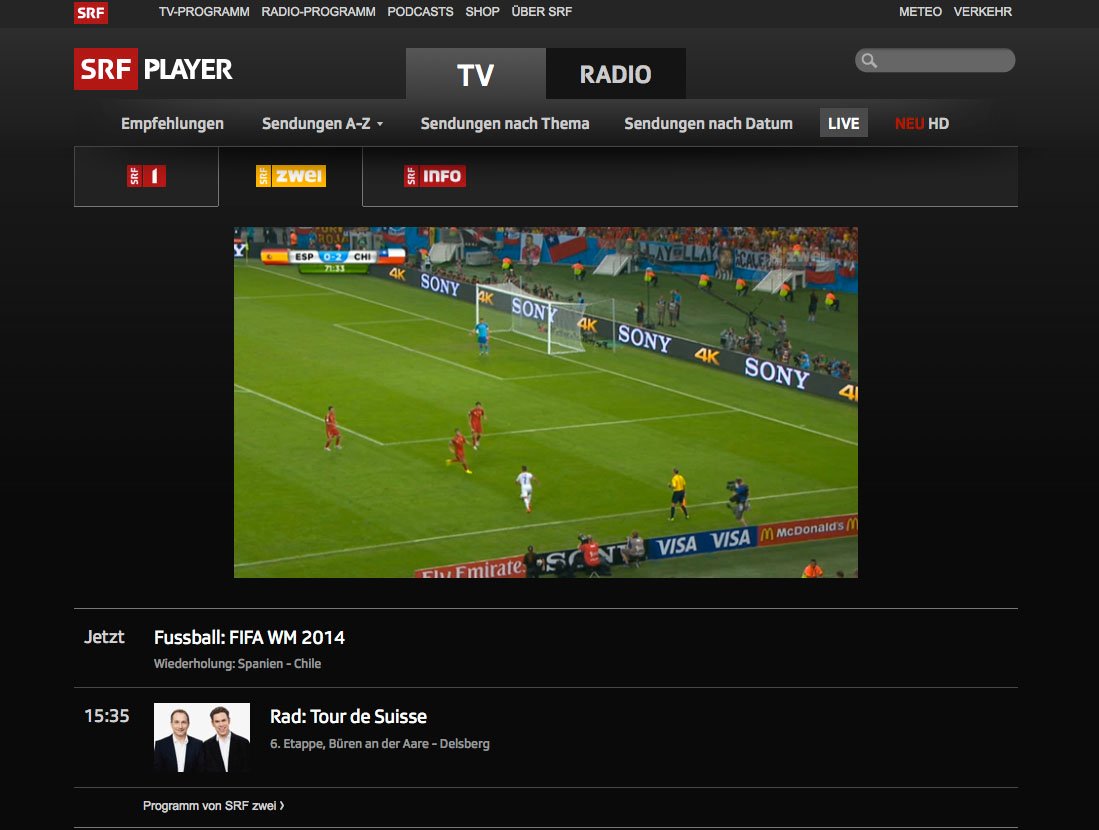The image size is (1099, 830).
Task: Switch to the TV tab
Action: click(x=476, y=74)
